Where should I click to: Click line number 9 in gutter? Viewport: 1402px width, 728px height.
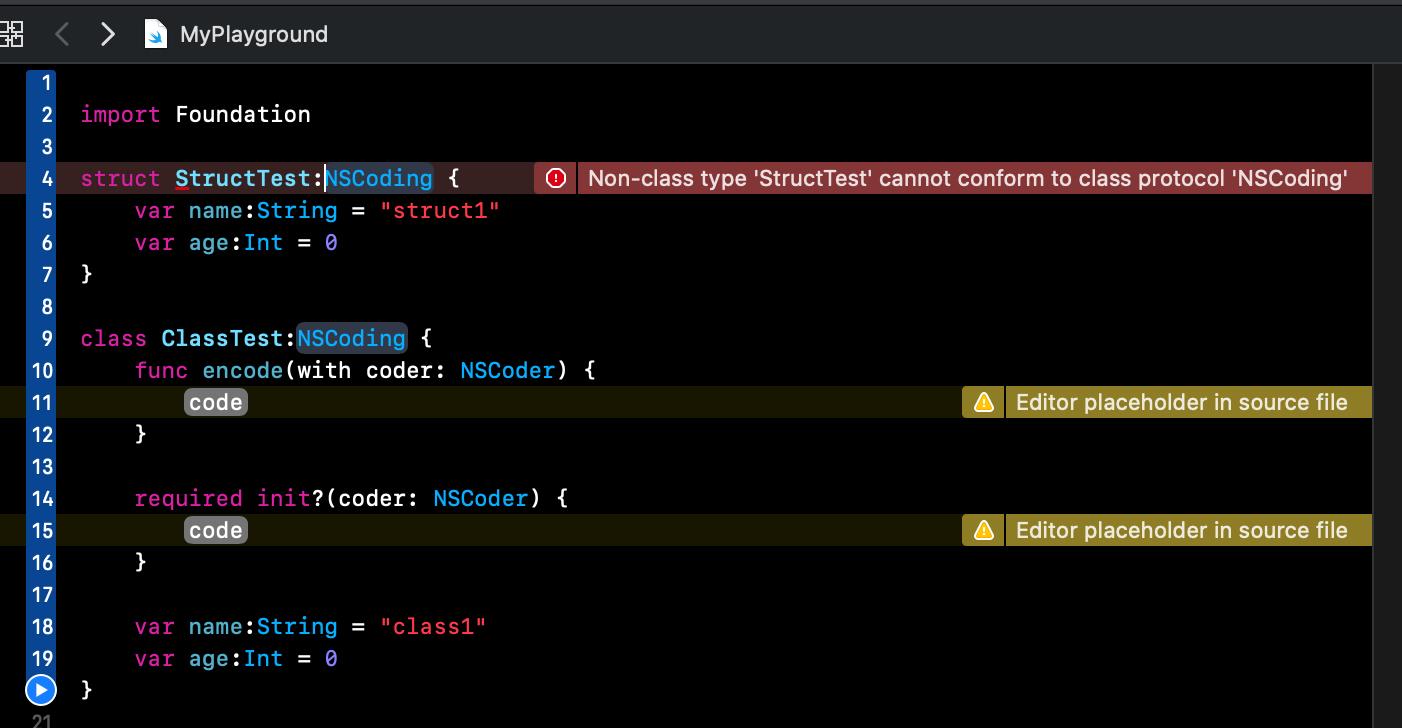tap(47, 338)
